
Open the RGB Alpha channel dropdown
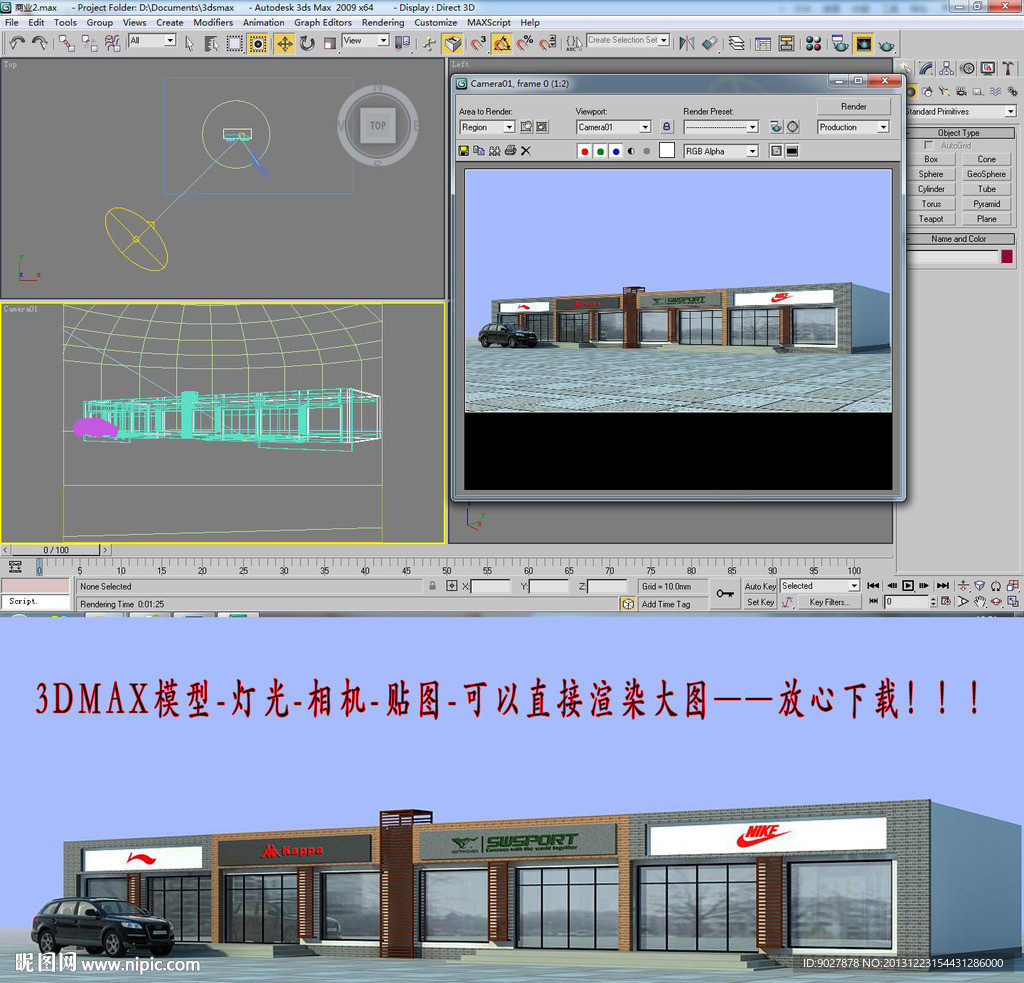[x=721, y=151]
